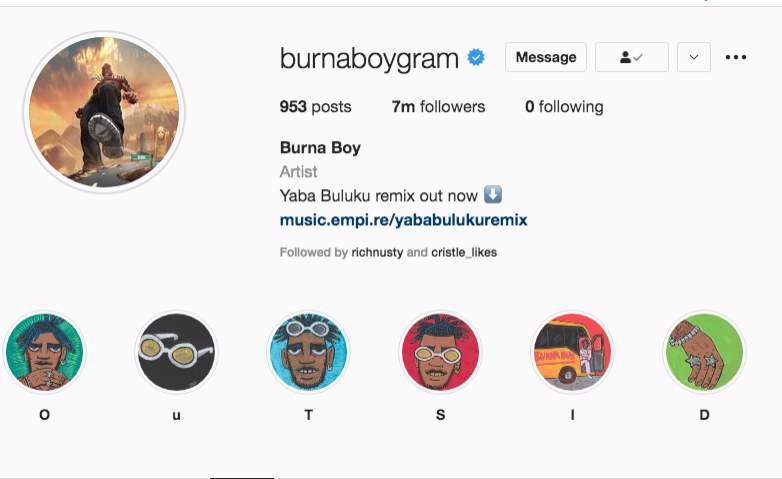Click the burnaboygram username heading

click(x=369, y=58)
